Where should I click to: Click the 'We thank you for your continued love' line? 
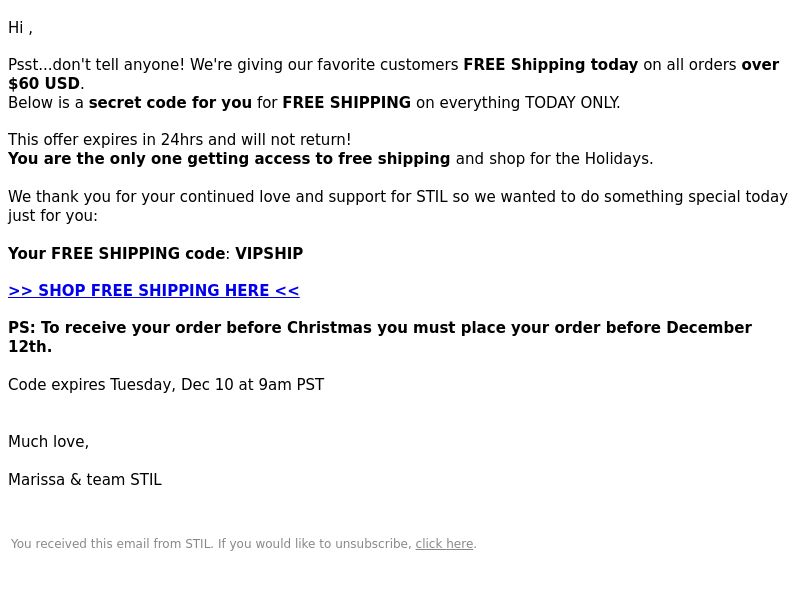(398, 196)
